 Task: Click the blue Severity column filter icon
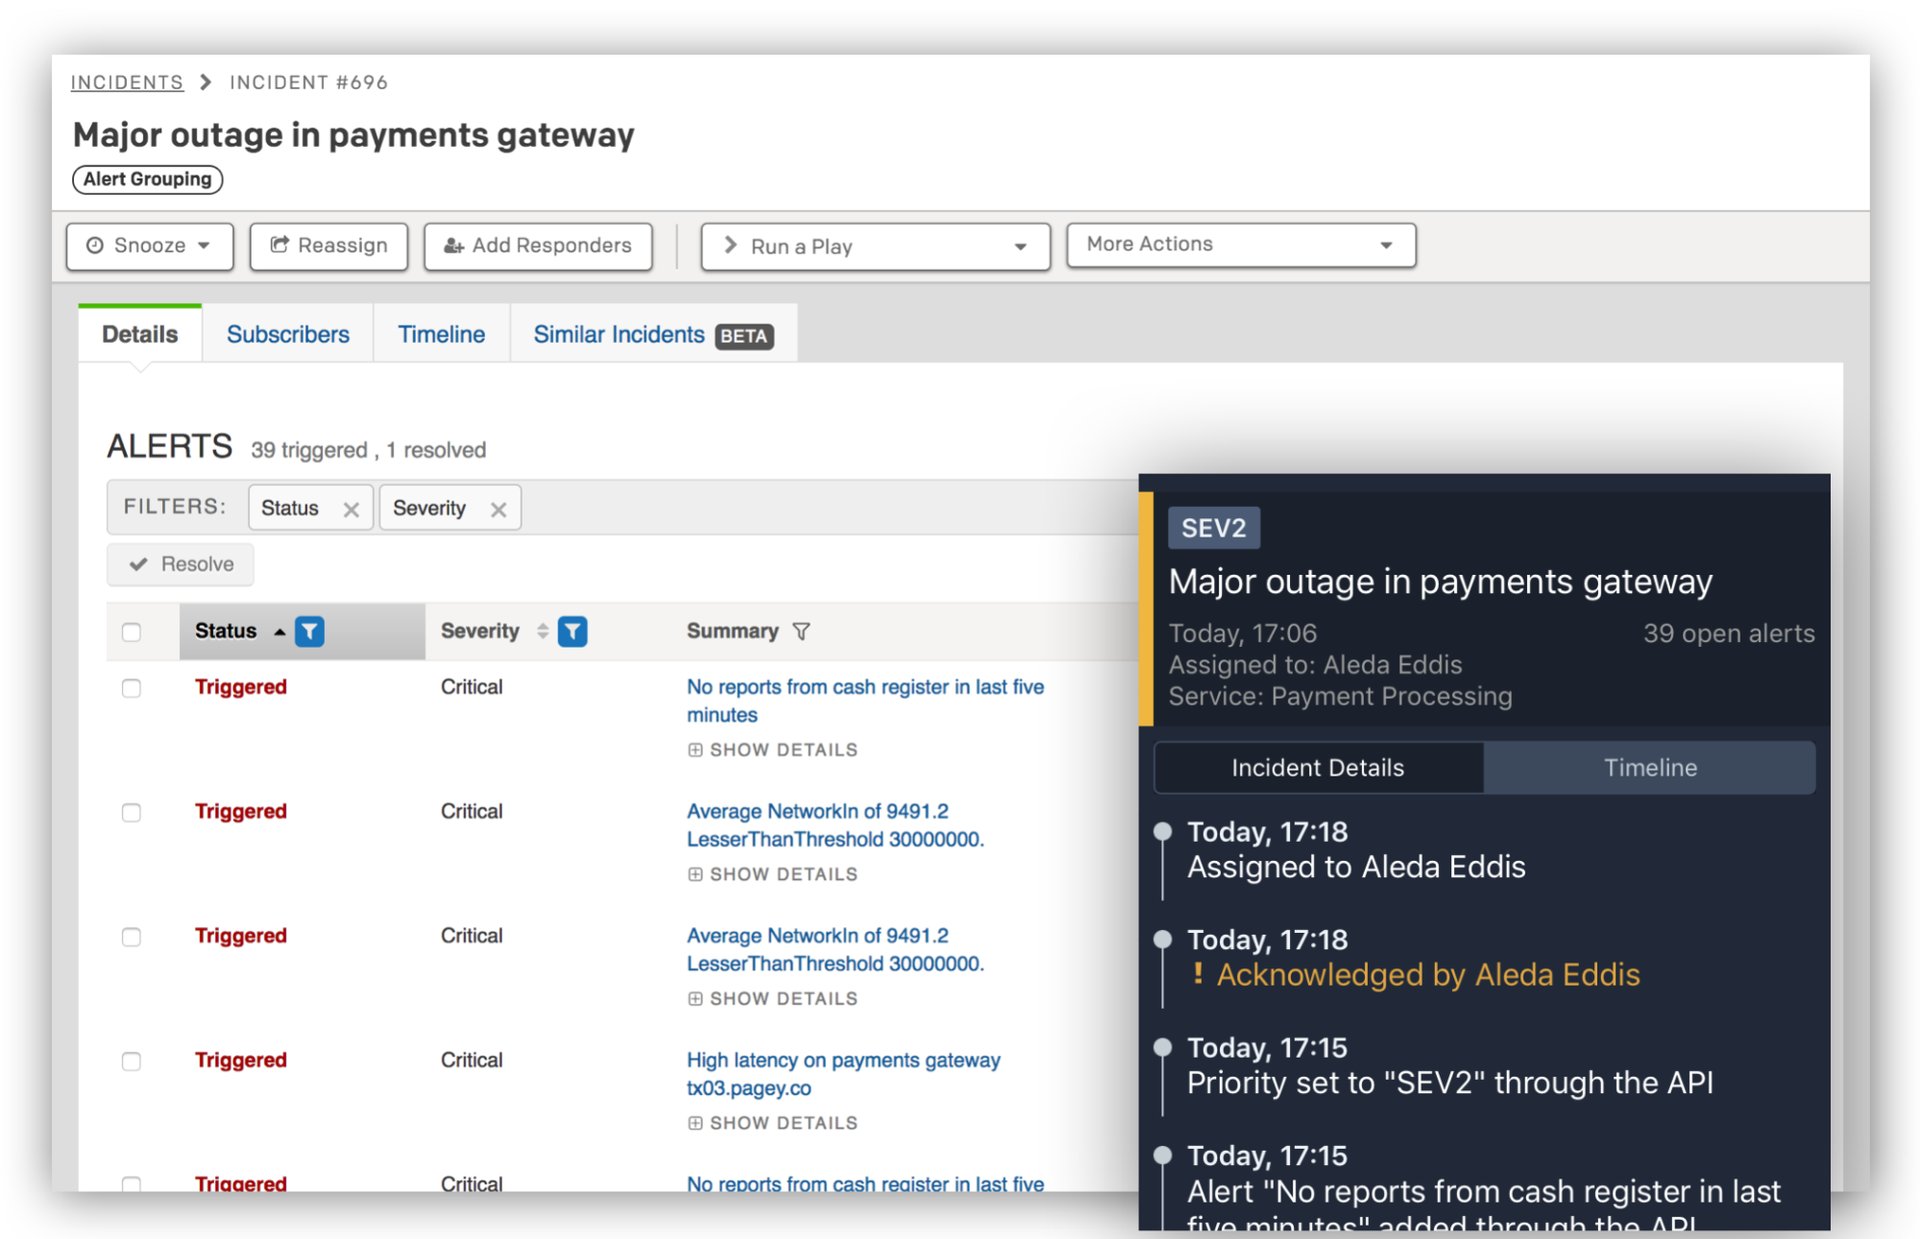[x=572, y=631]
